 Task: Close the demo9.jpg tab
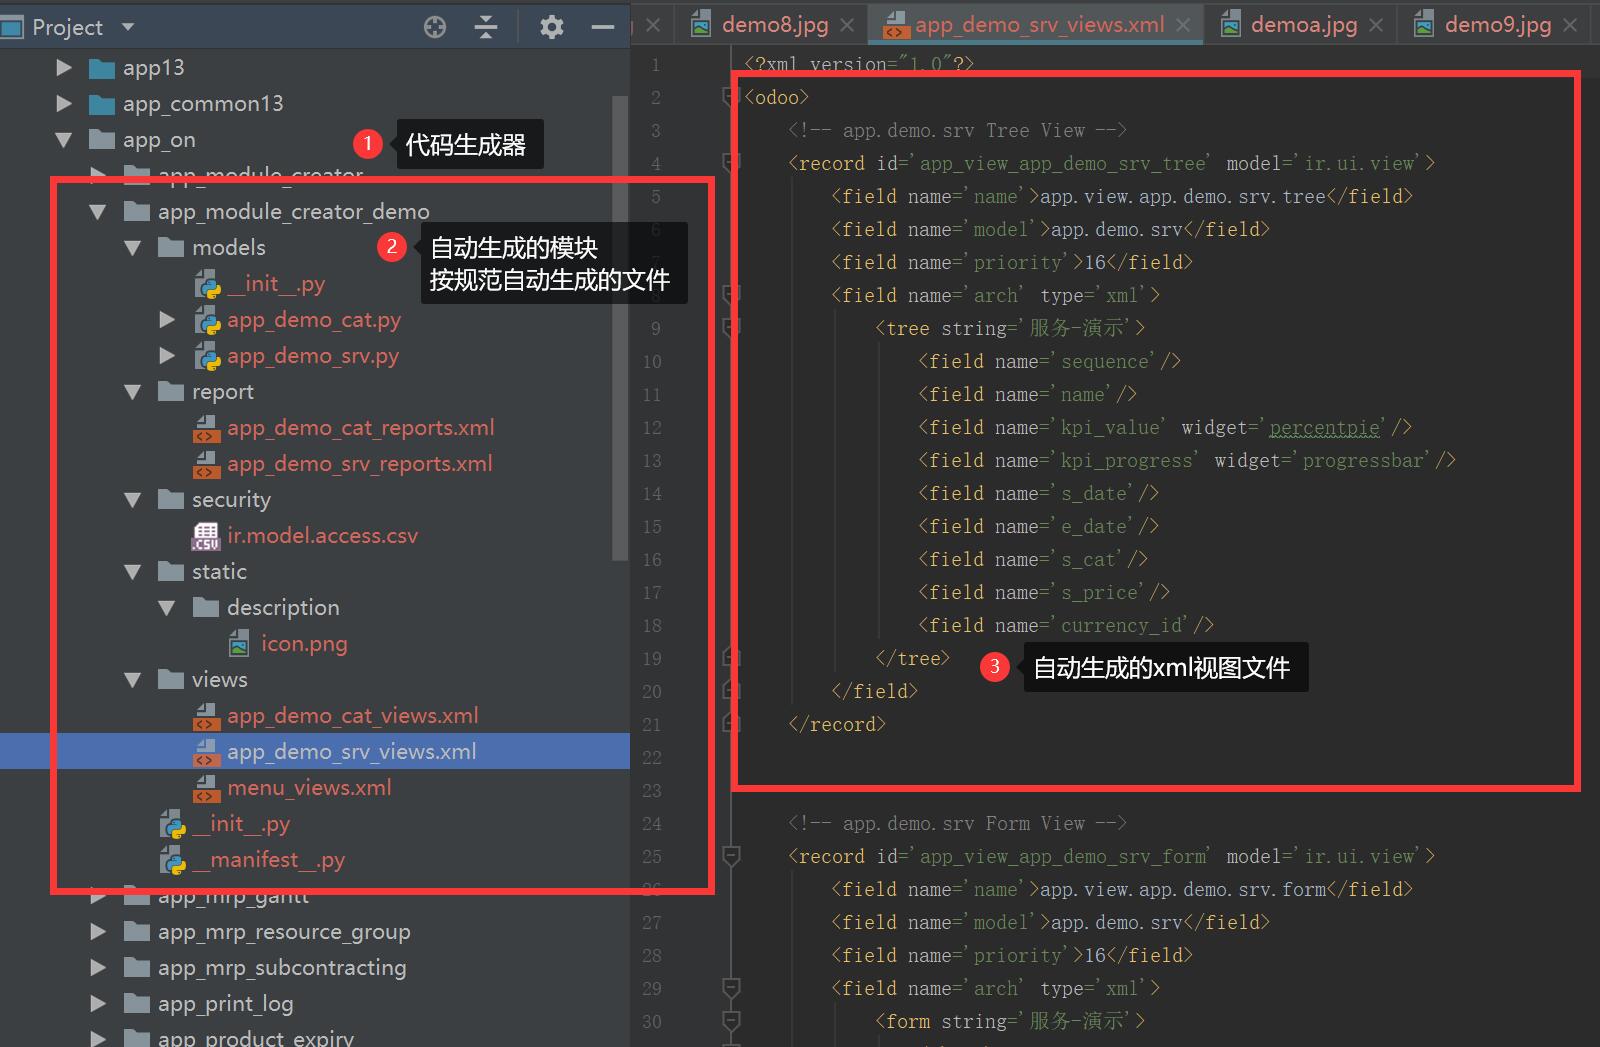click(x=1570, y=25)
